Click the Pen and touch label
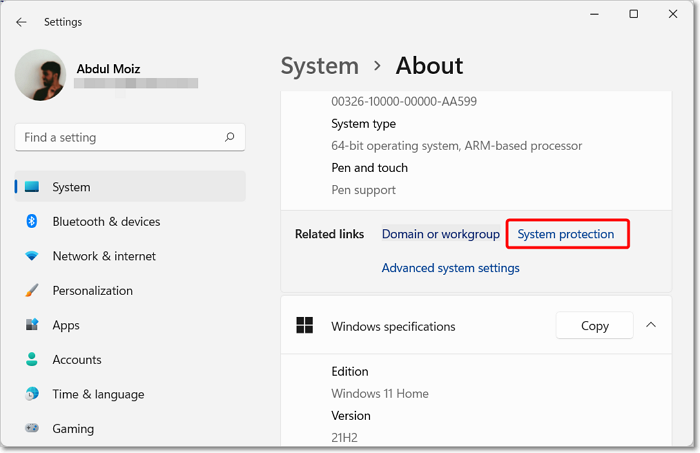Viewport: 700px width, 453px height. coord(369,168)
